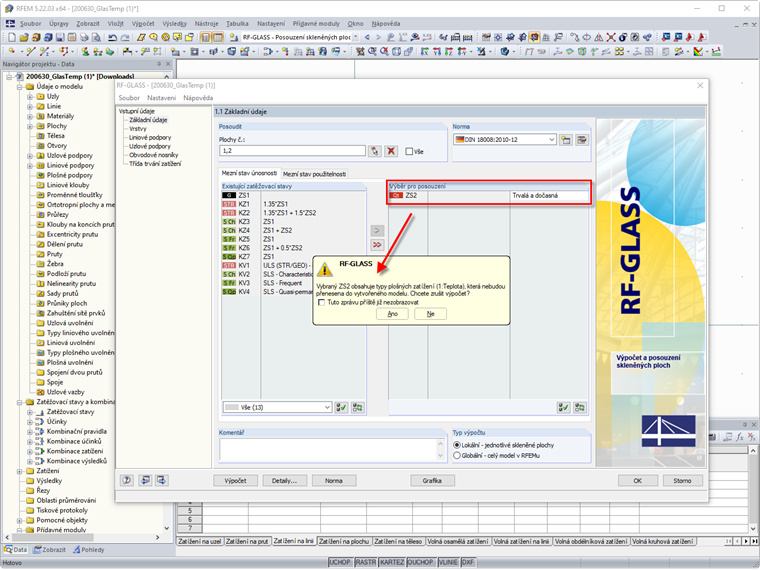Click the help question mark icon in the RF-GLASS dialog
The image size is (760, 570).
[x=127, y=480]
